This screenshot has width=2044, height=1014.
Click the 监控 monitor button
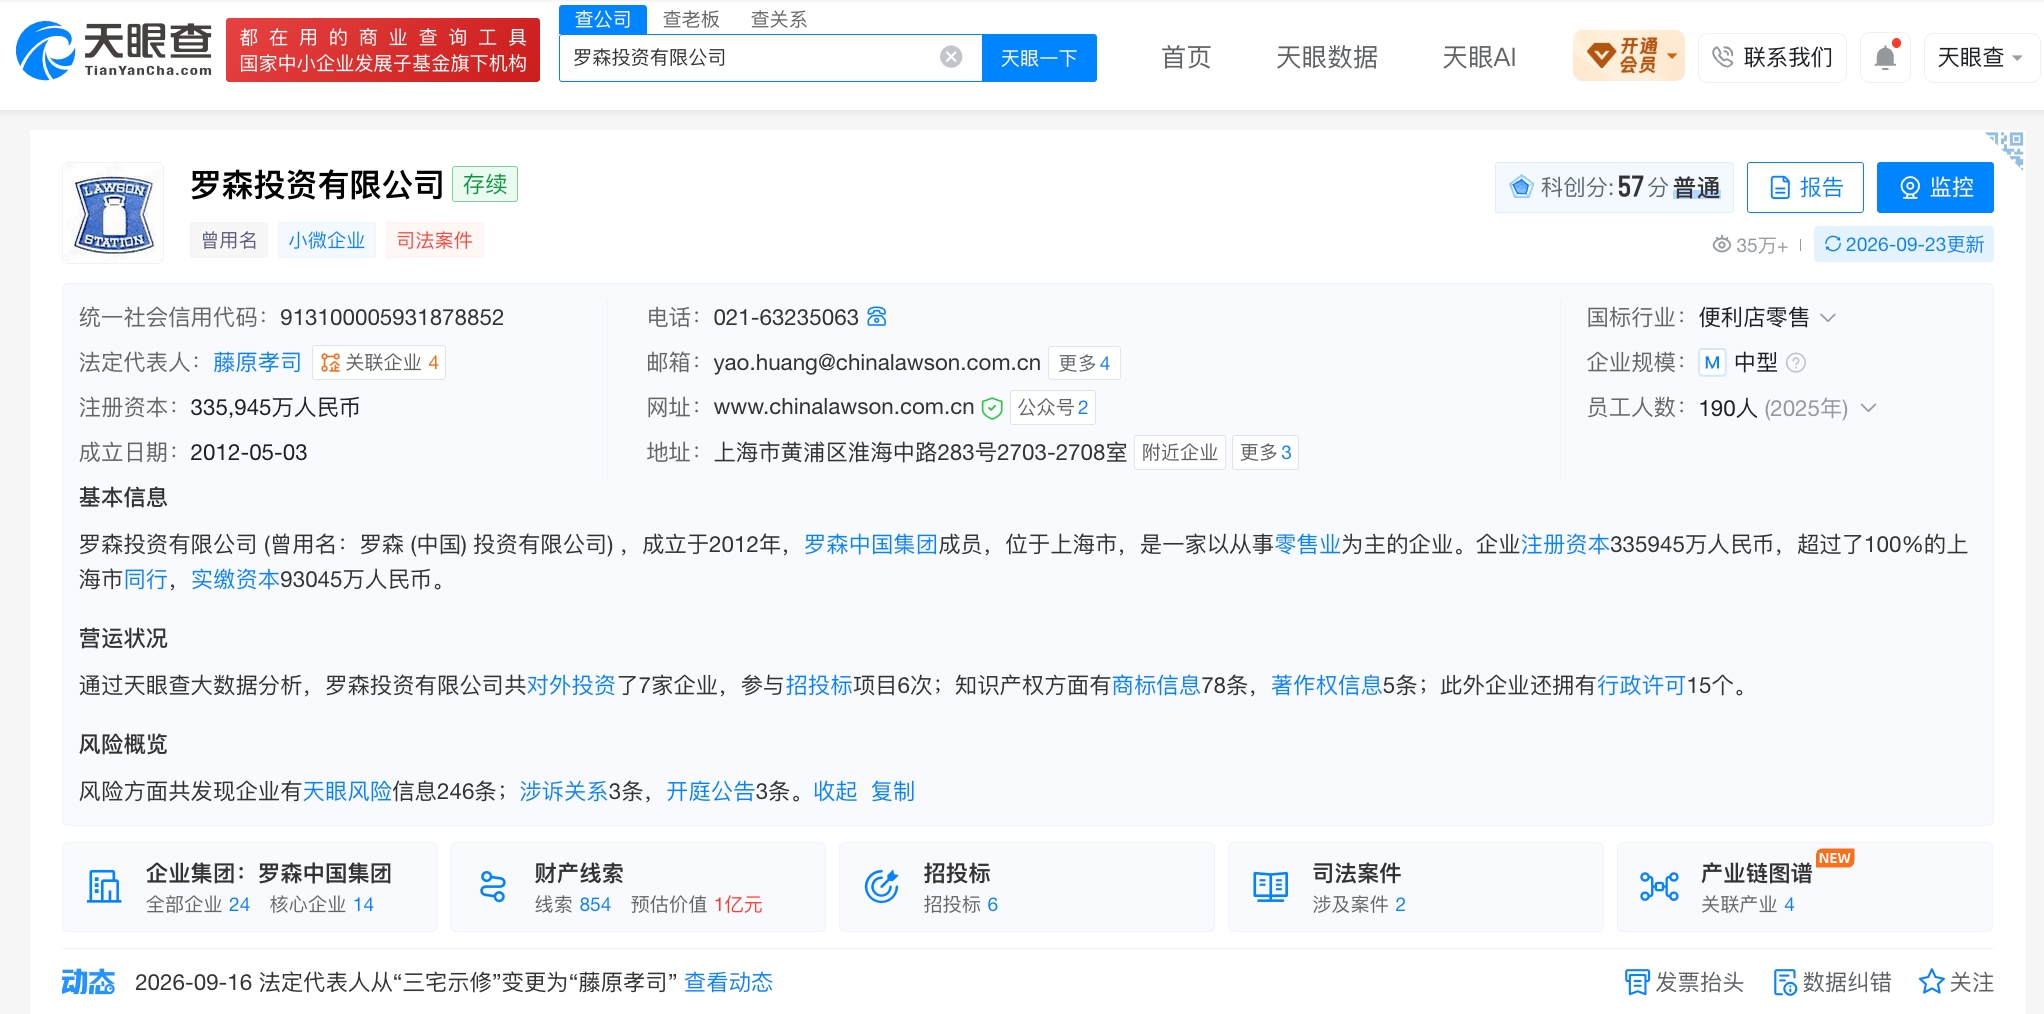coord(1935,187)
